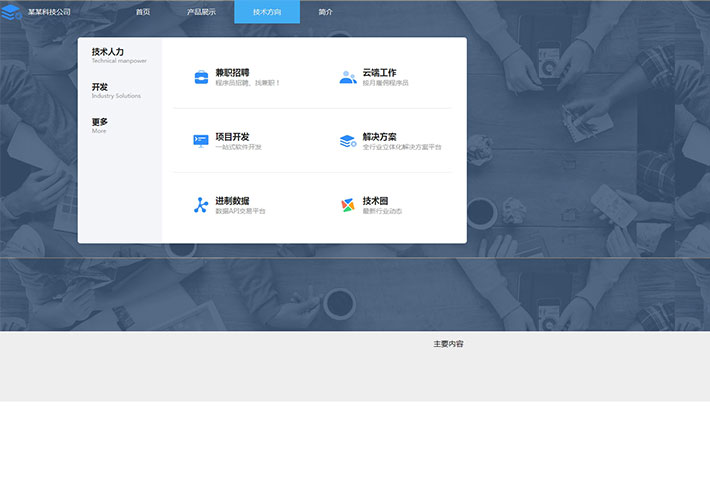The image size is (710, 501).
Task: Click the briefcase icon for 兼职招聘
Action: point(201,77)
